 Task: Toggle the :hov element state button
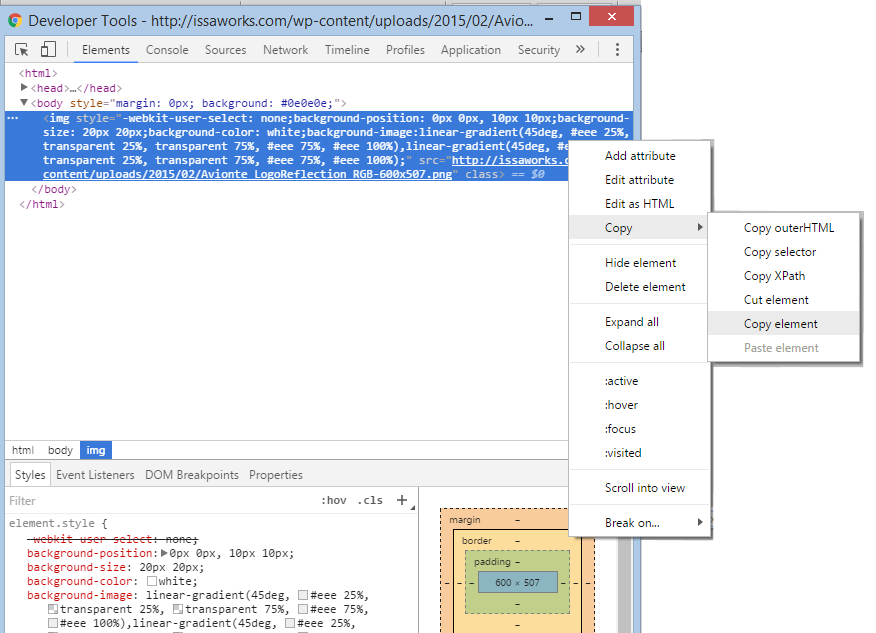click(x=334, y=501)
